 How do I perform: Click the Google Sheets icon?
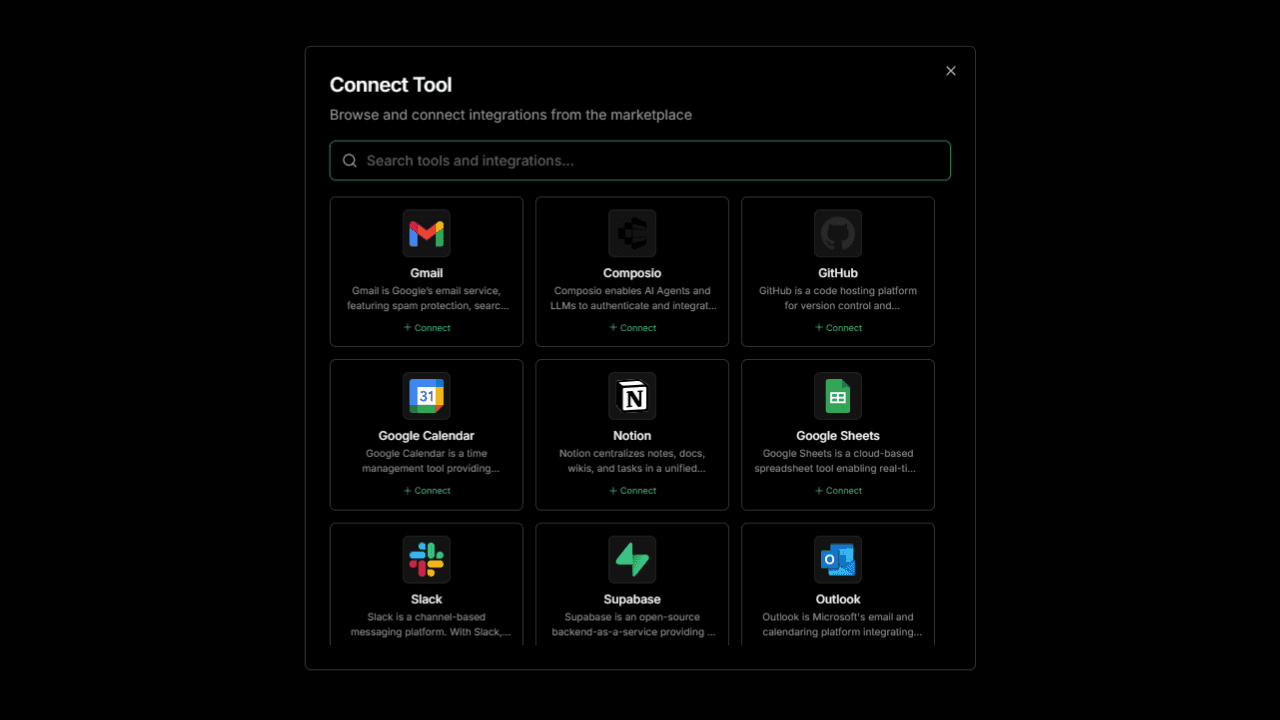838,397
